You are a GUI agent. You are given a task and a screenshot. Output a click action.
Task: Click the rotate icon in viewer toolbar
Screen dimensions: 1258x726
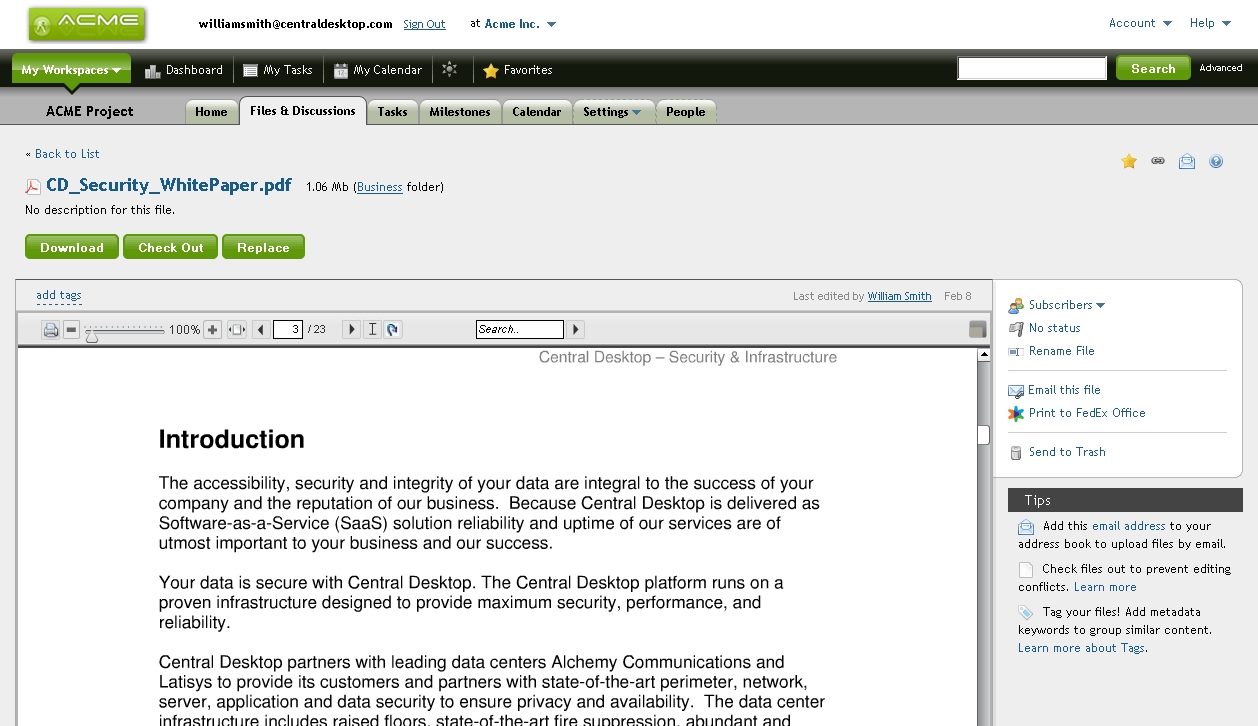point(393,329)
